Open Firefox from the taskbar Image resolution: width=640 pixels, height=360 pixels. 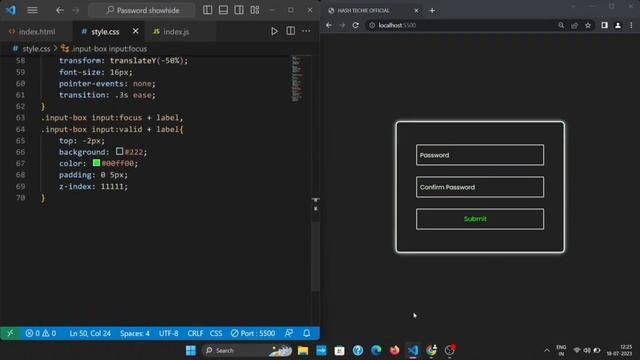tap(394, 350)
